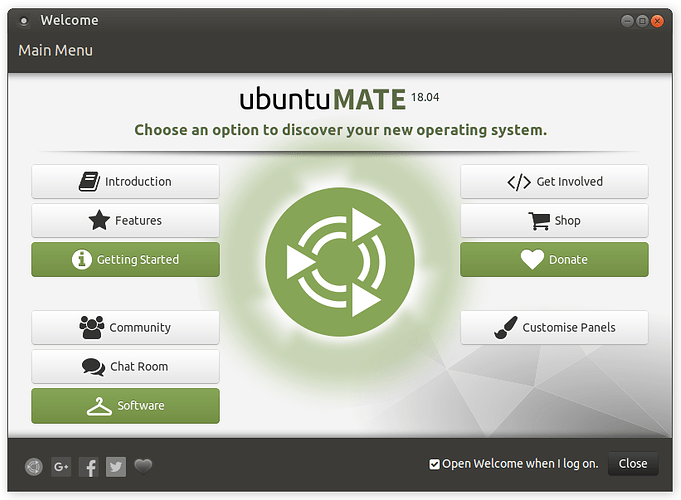
Task: Click the 'Choose an option' tagline
Action: tap(340, 129)
